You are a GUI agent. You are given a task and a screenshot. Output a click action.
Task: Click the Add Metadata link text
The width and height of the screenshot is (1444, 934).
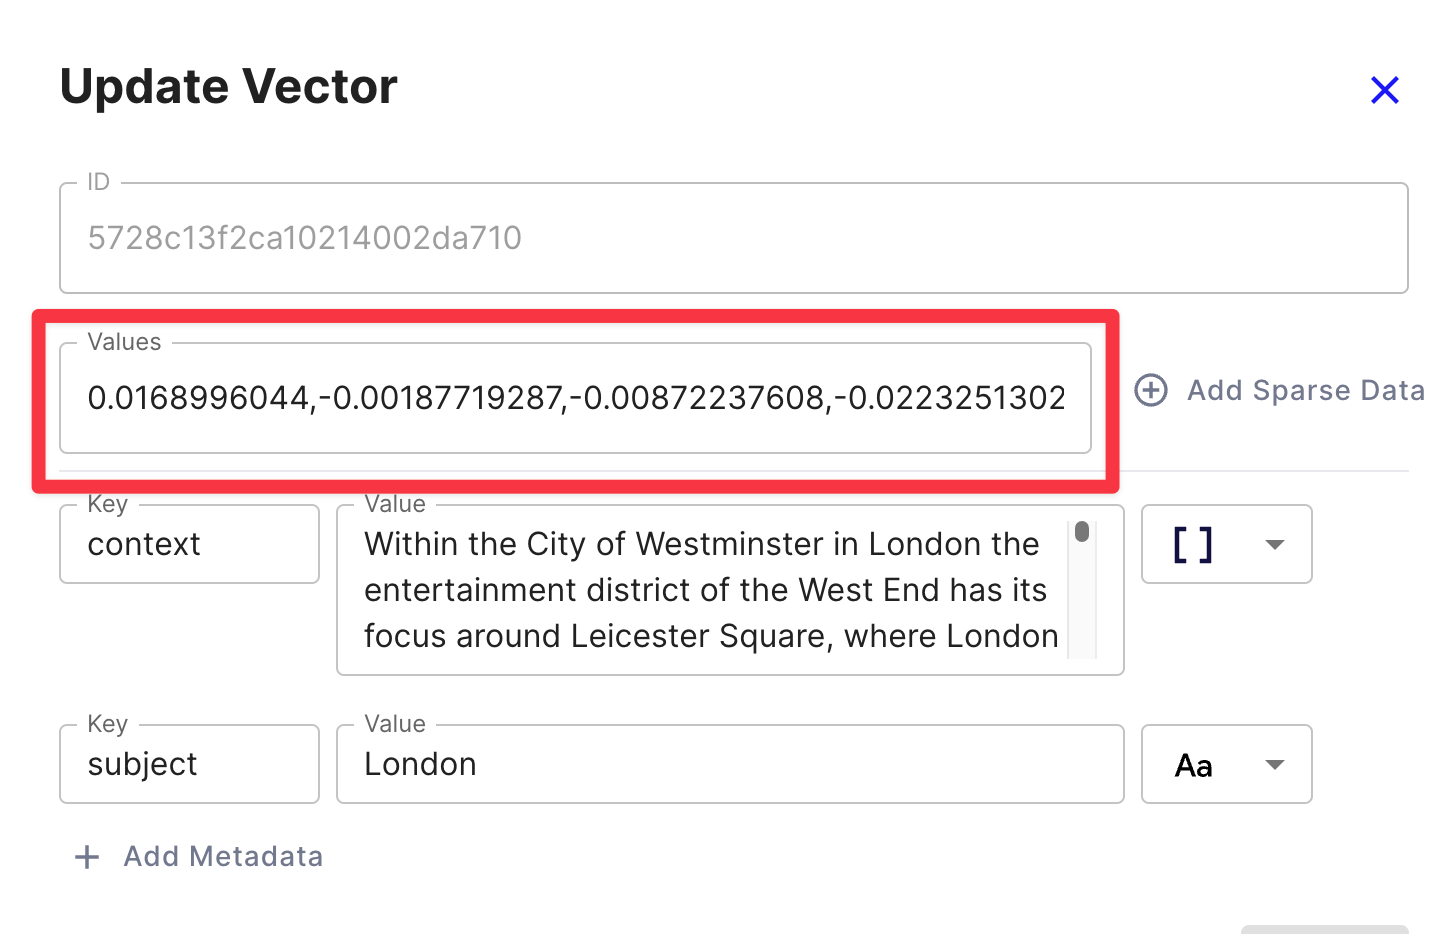(223, 857)
